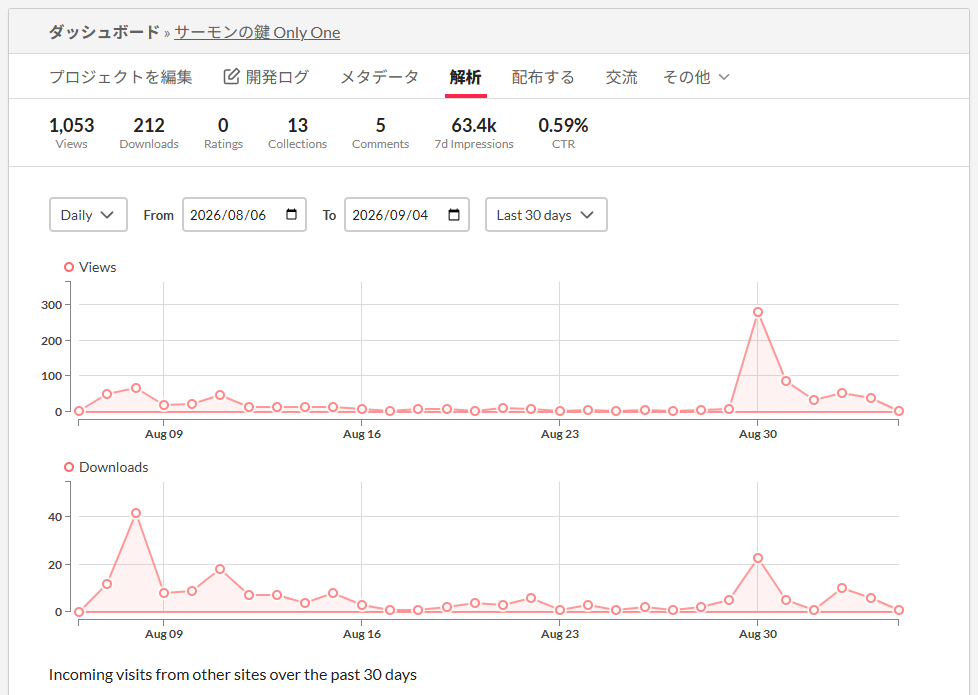Click the To date field 2026/09/04
978x695 pixels.
(407, 215)
